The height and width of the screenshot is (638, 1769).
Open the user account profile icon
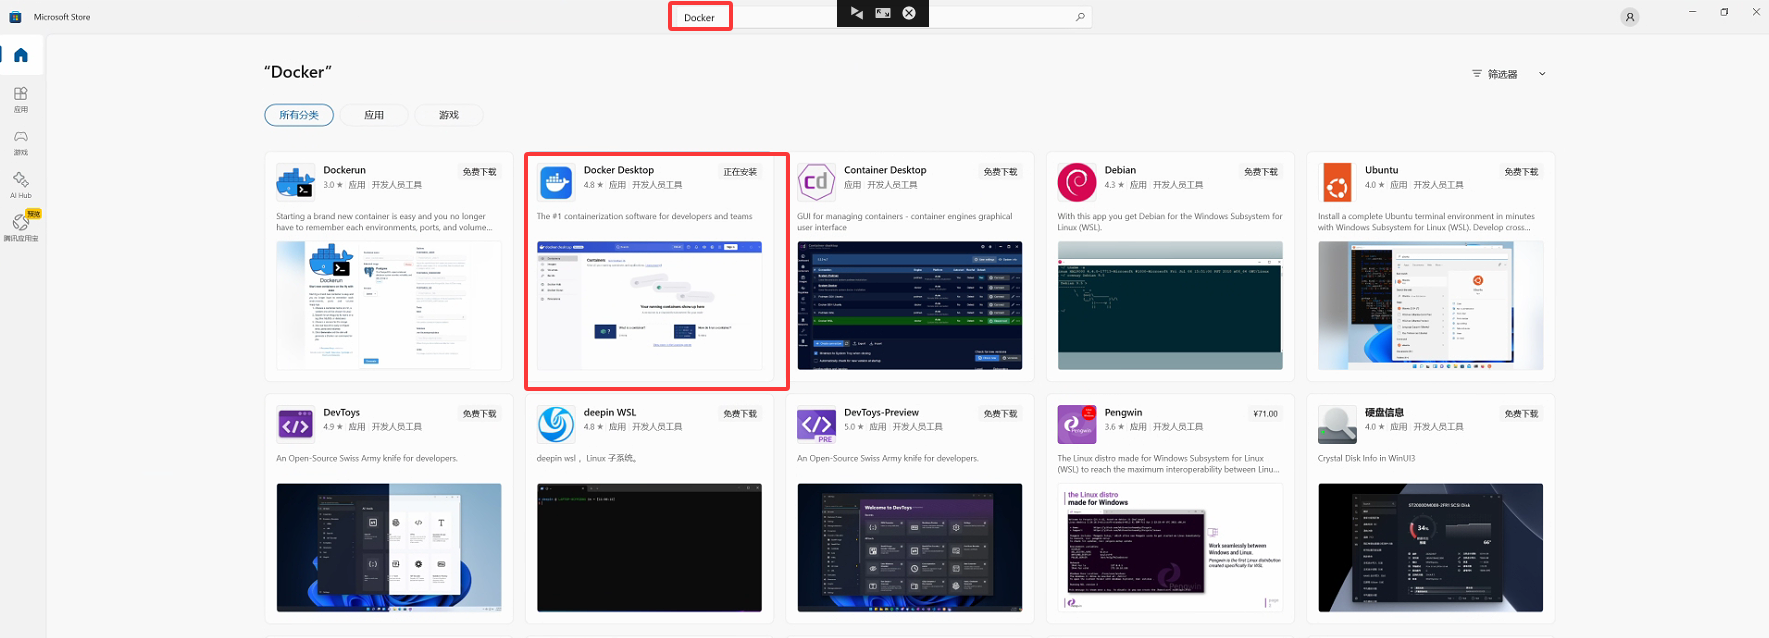[x=1630, y=17]
